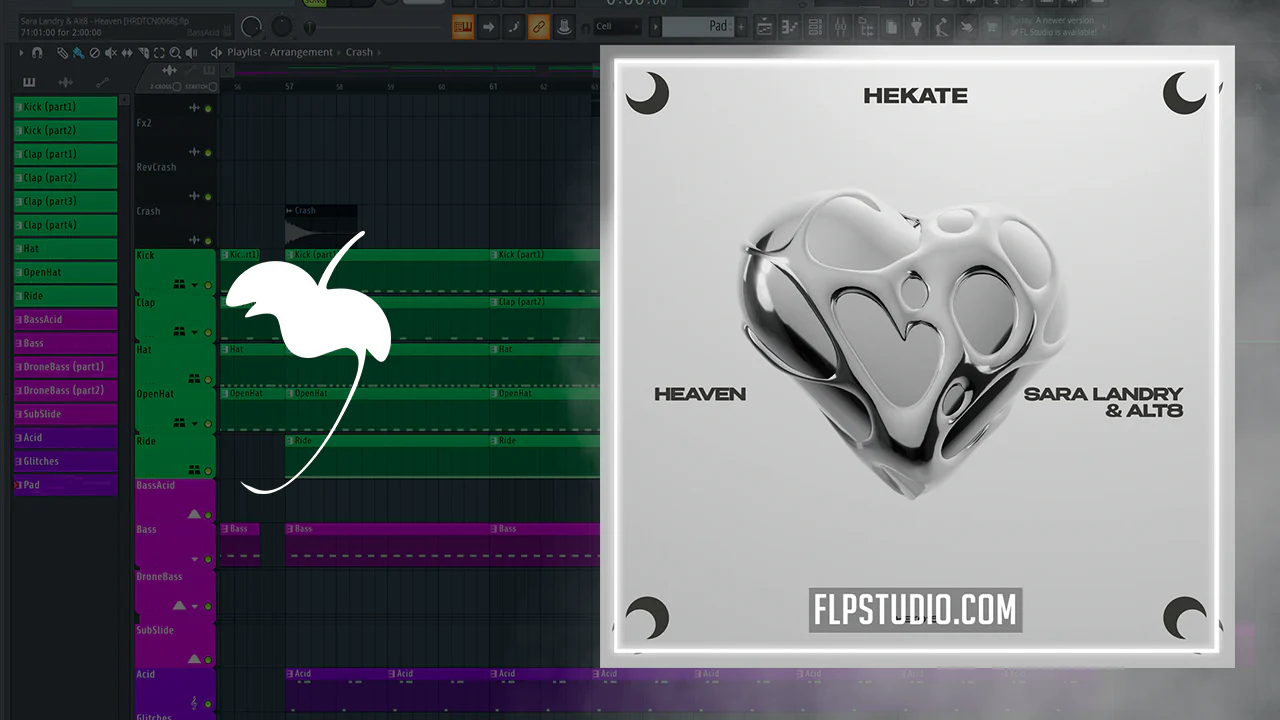Mute the Bass track LED
Screen dimensions: 1280x720
[x=208, y=560]
